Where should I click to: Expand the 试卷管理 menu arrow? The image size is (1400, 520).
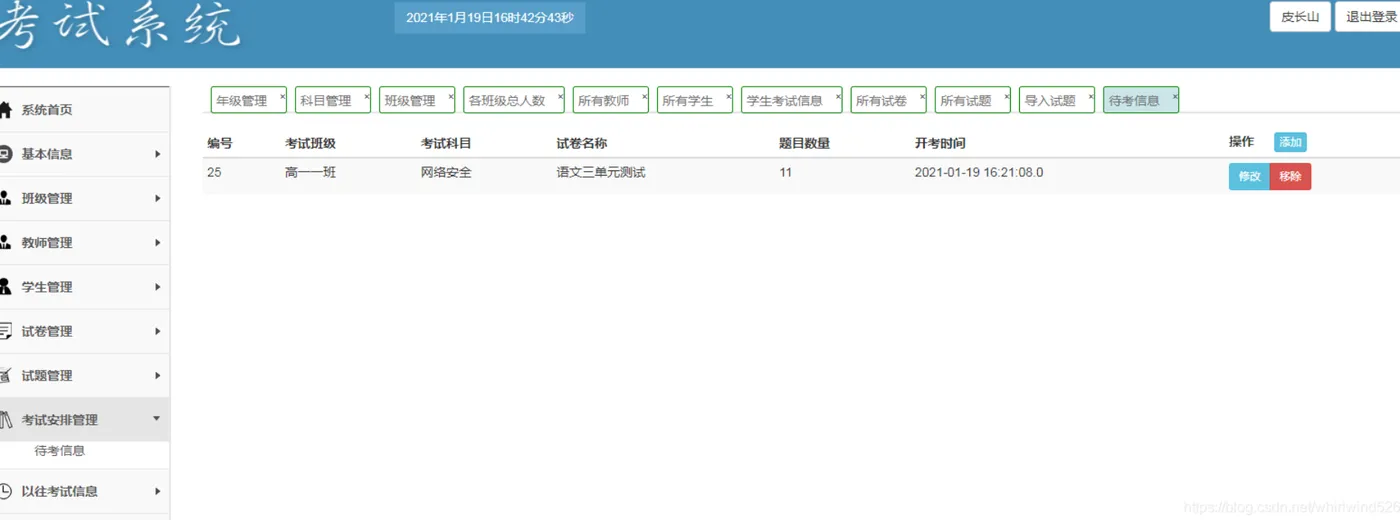[158, 331]
